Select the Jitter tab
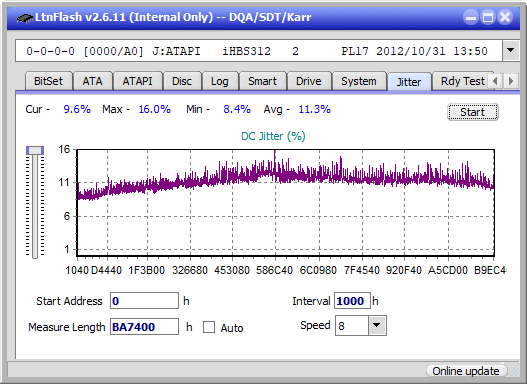The height and width of the screenshot is (384, 527). point(409,82)
